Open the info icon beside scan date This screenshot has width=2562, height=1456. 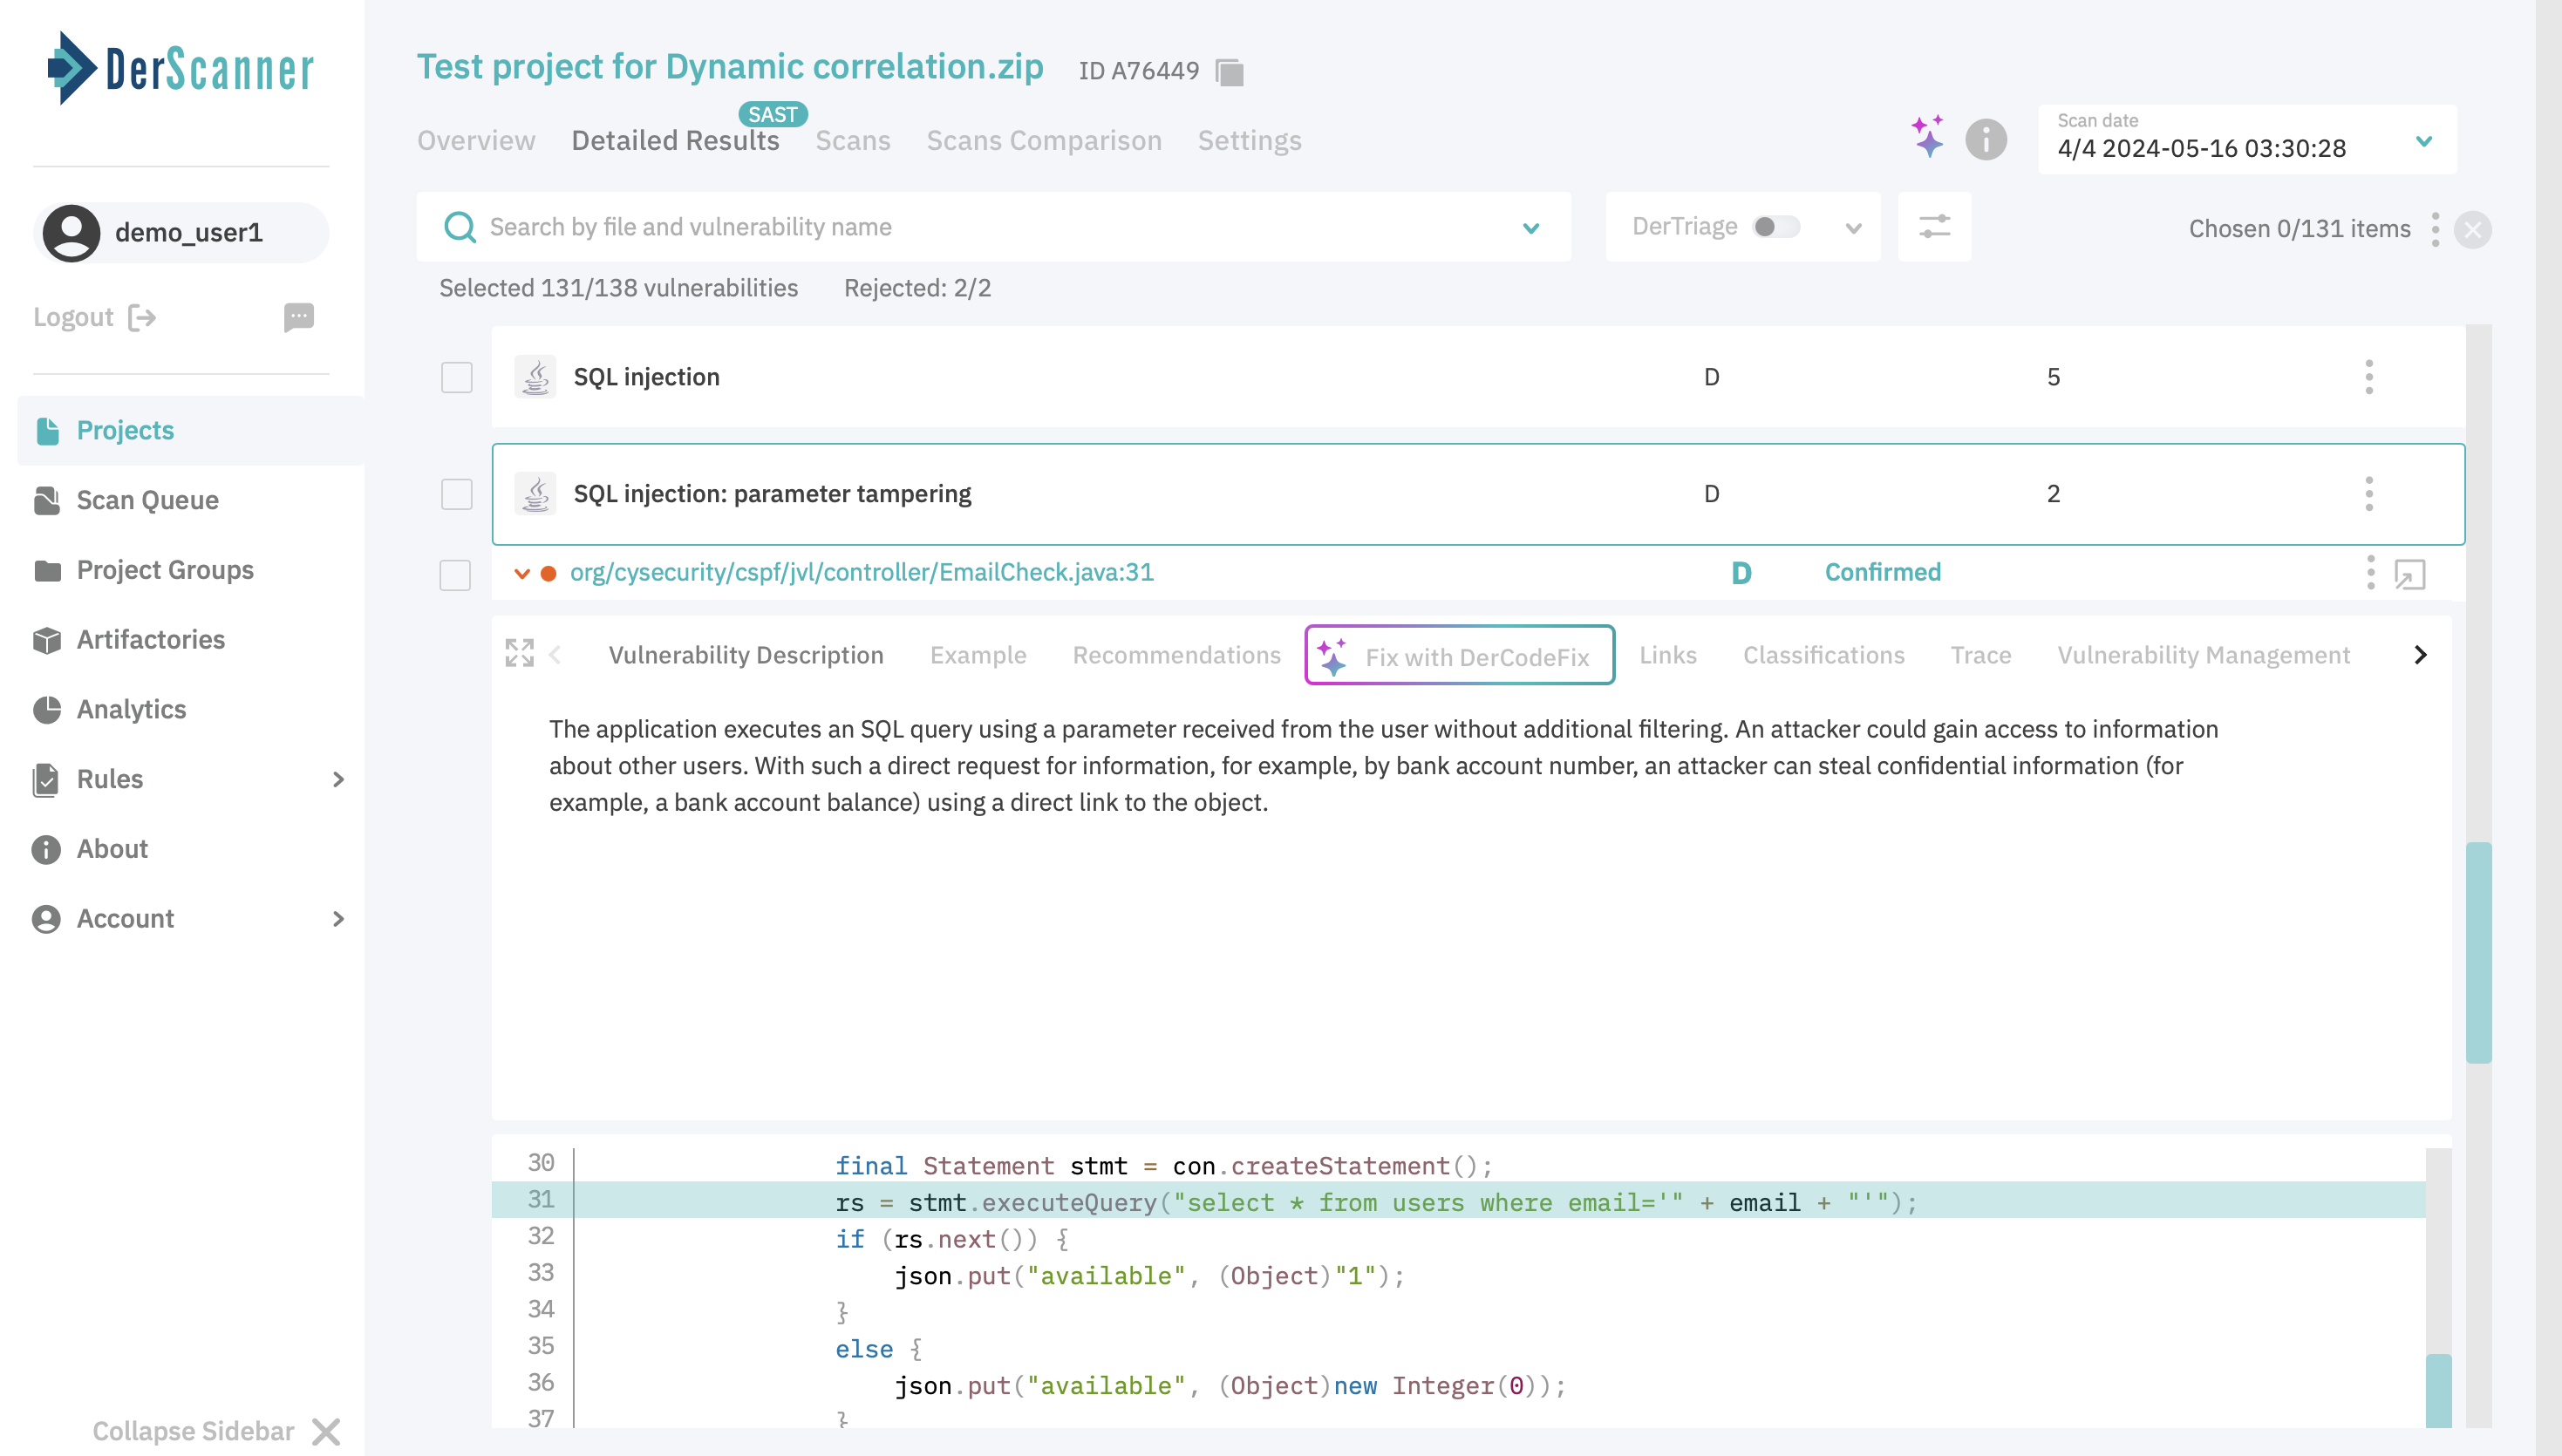pyautogui.click(x=1986, y=139)
